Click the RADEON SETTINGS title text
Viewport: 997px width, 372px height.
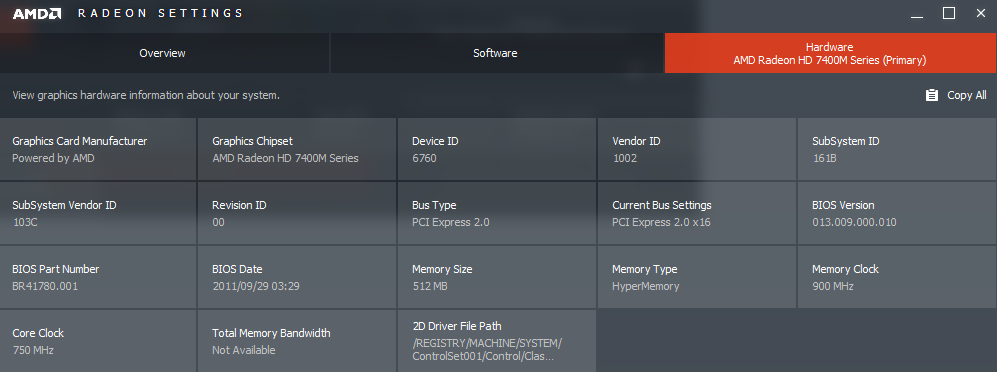(160, 13)
